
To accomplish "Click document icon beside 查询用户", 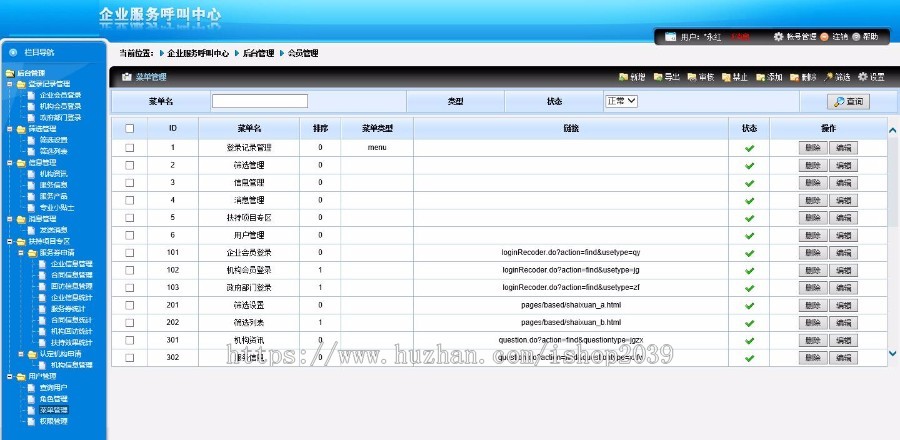I will 32,387.
